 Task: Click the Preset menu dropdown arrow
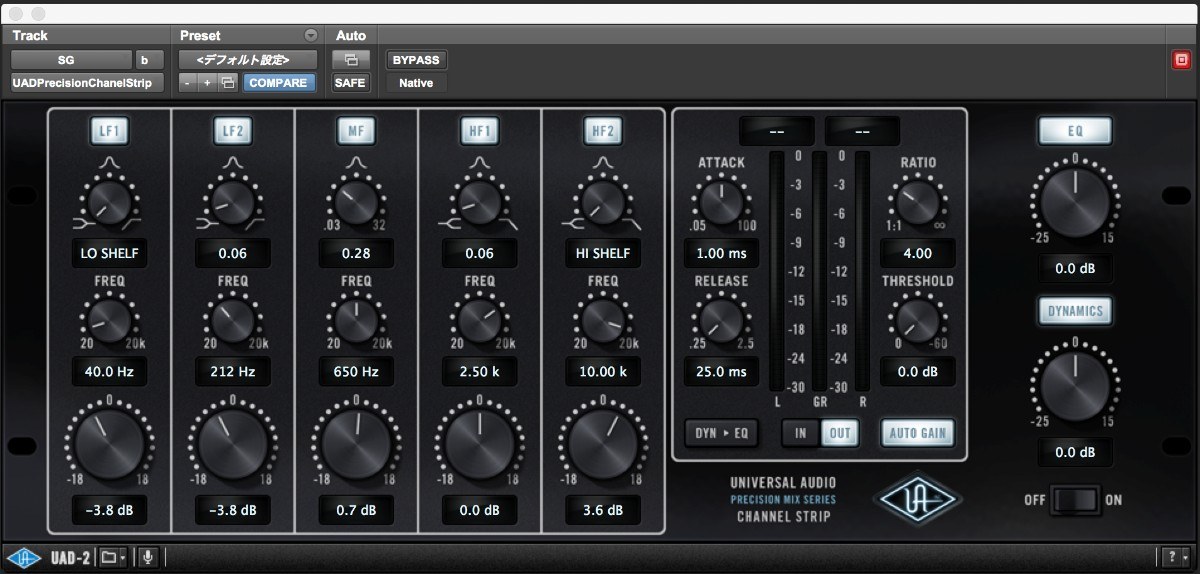[310, 35]
